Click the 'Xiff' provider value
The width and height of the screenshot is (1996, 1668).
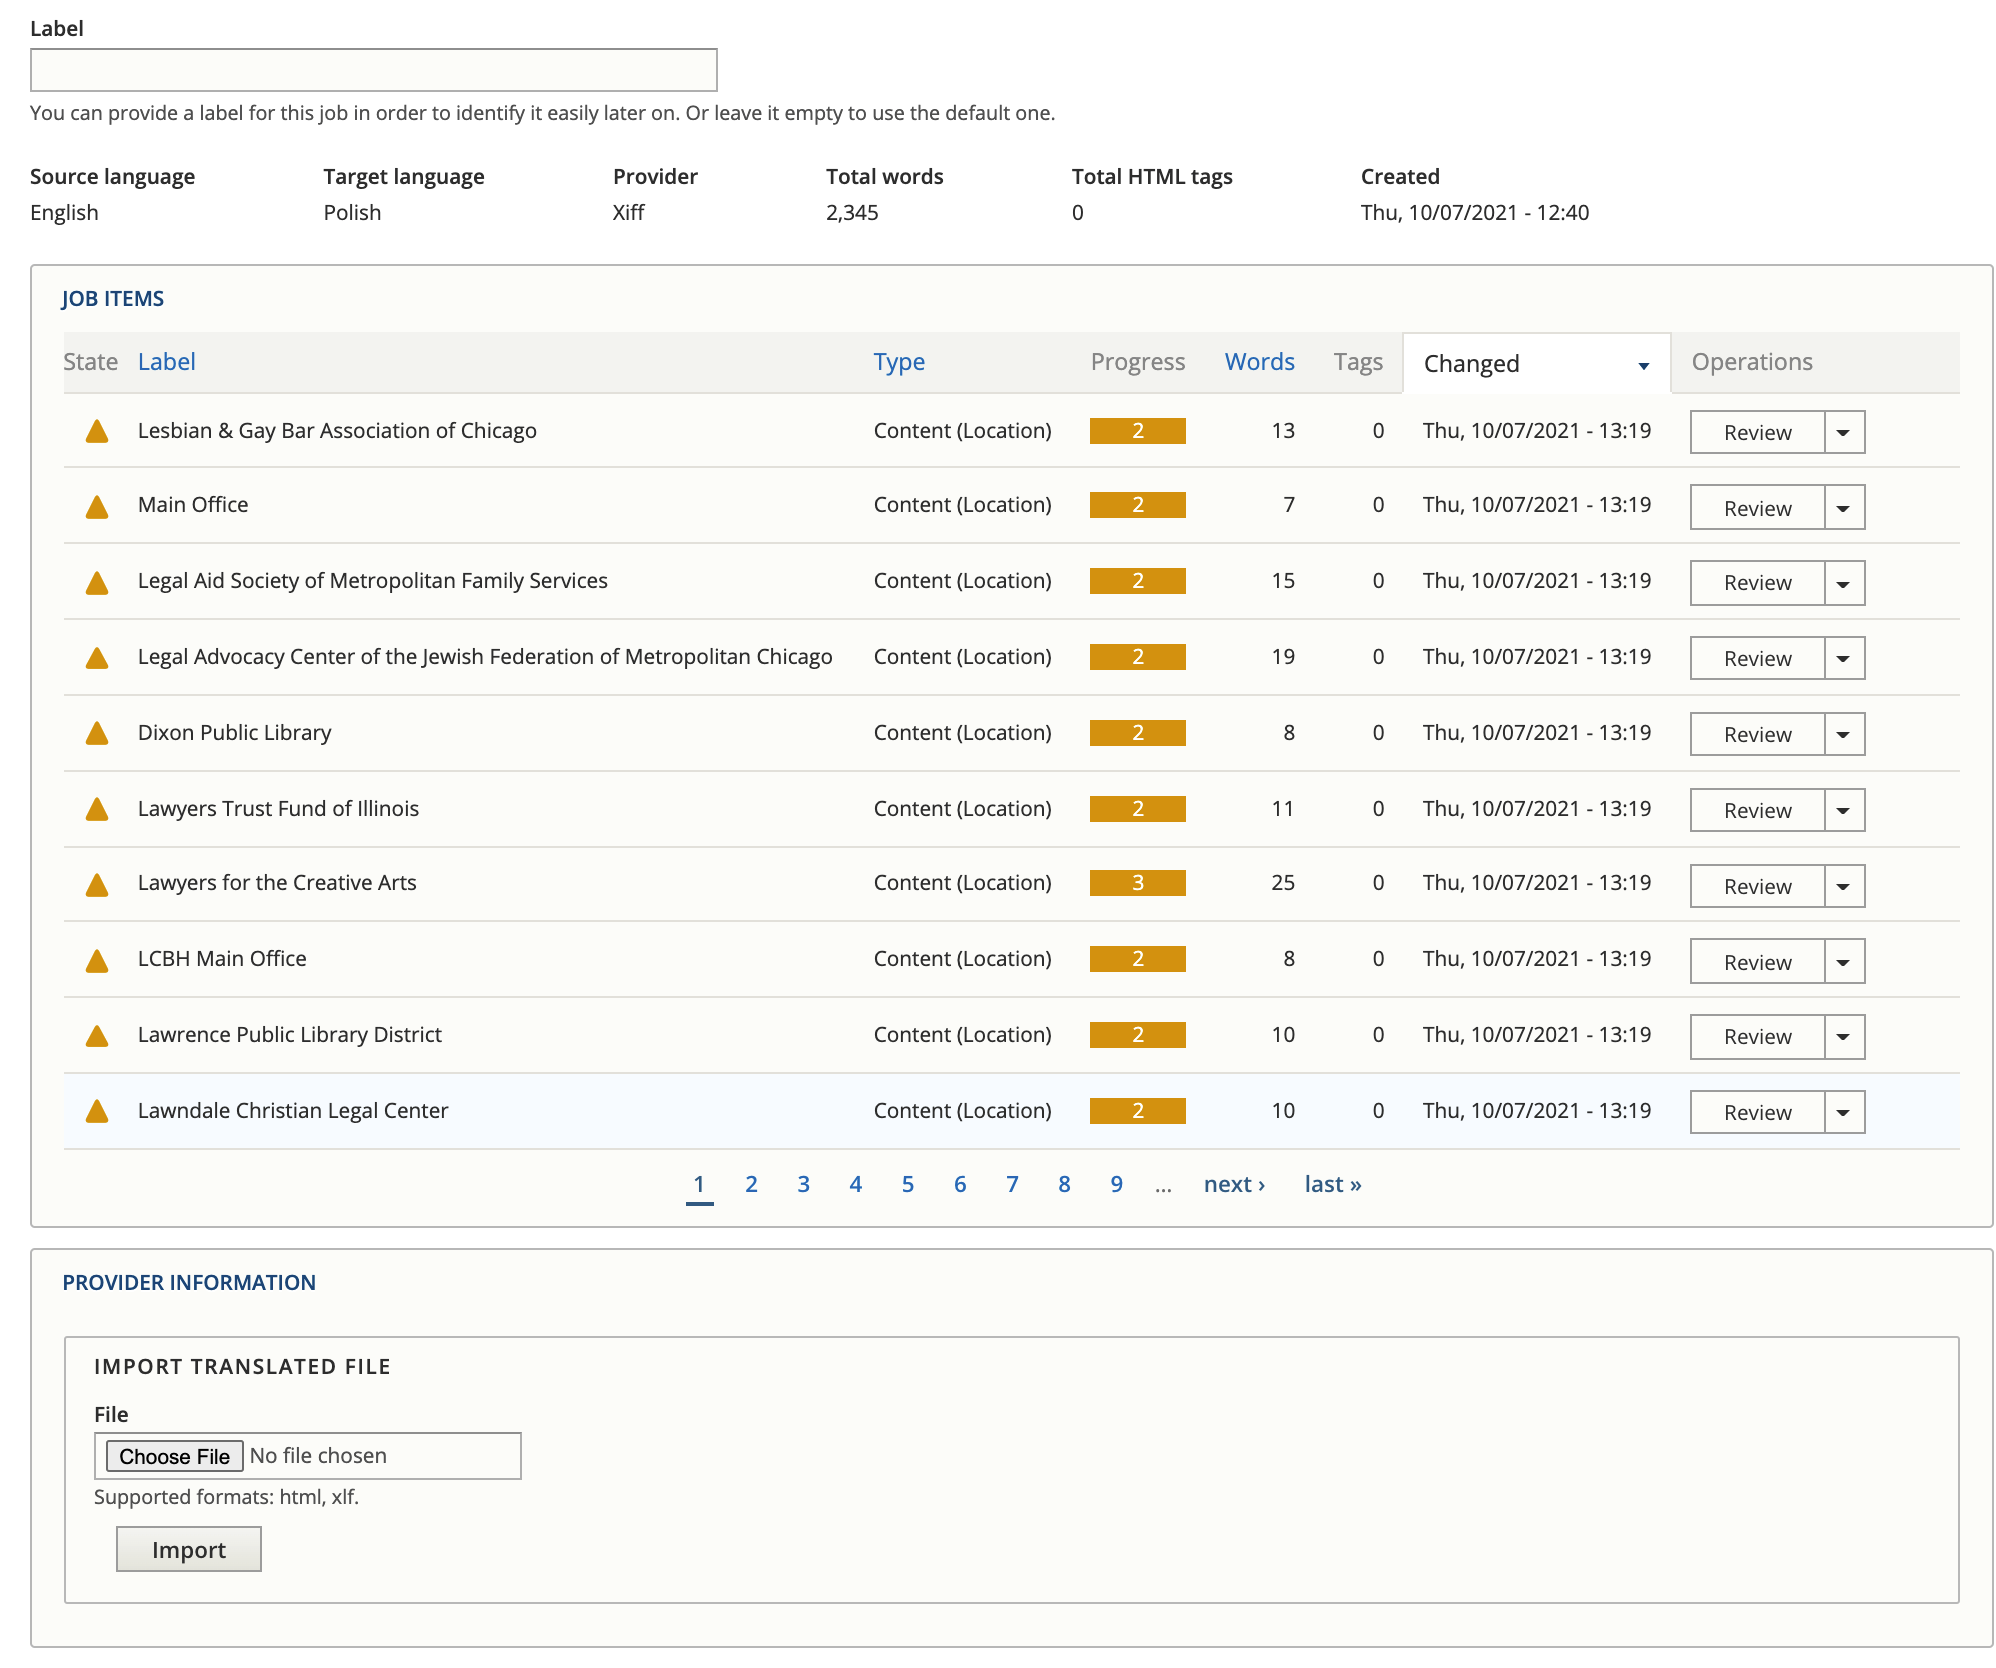tap(629, 212)
